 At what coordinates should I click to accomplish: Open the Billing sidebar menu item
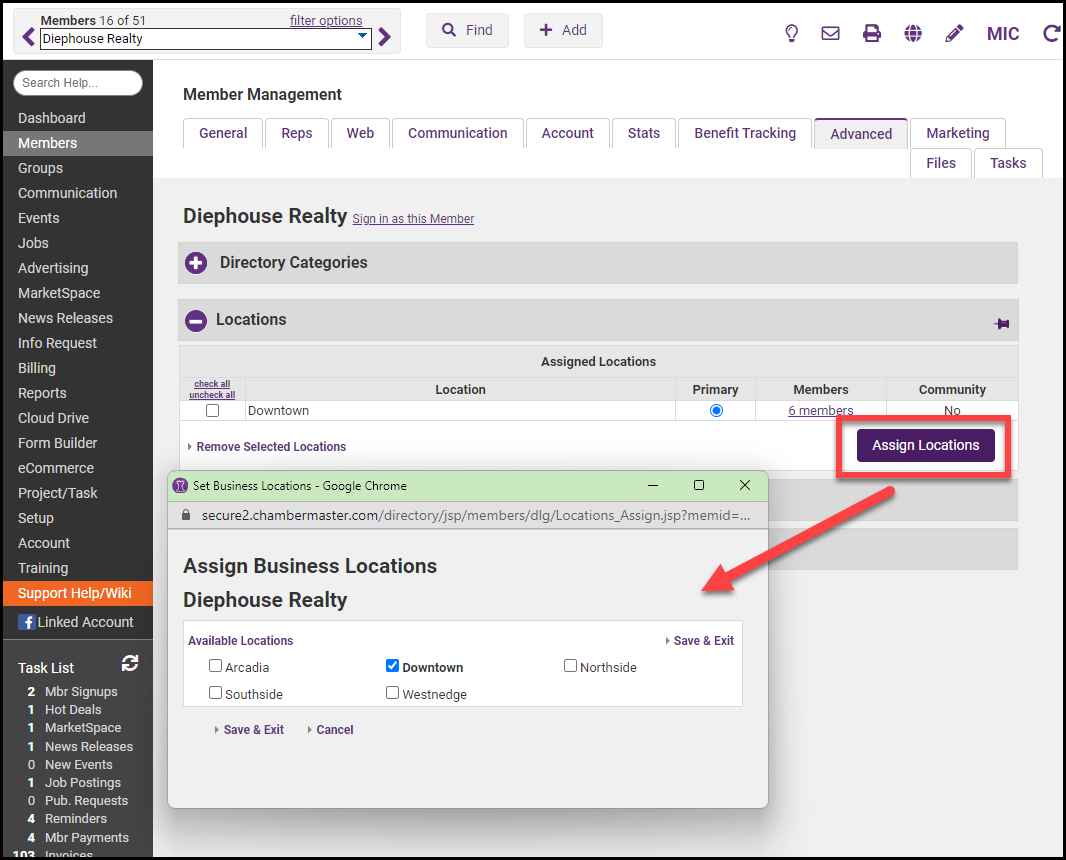click(37, 368)
